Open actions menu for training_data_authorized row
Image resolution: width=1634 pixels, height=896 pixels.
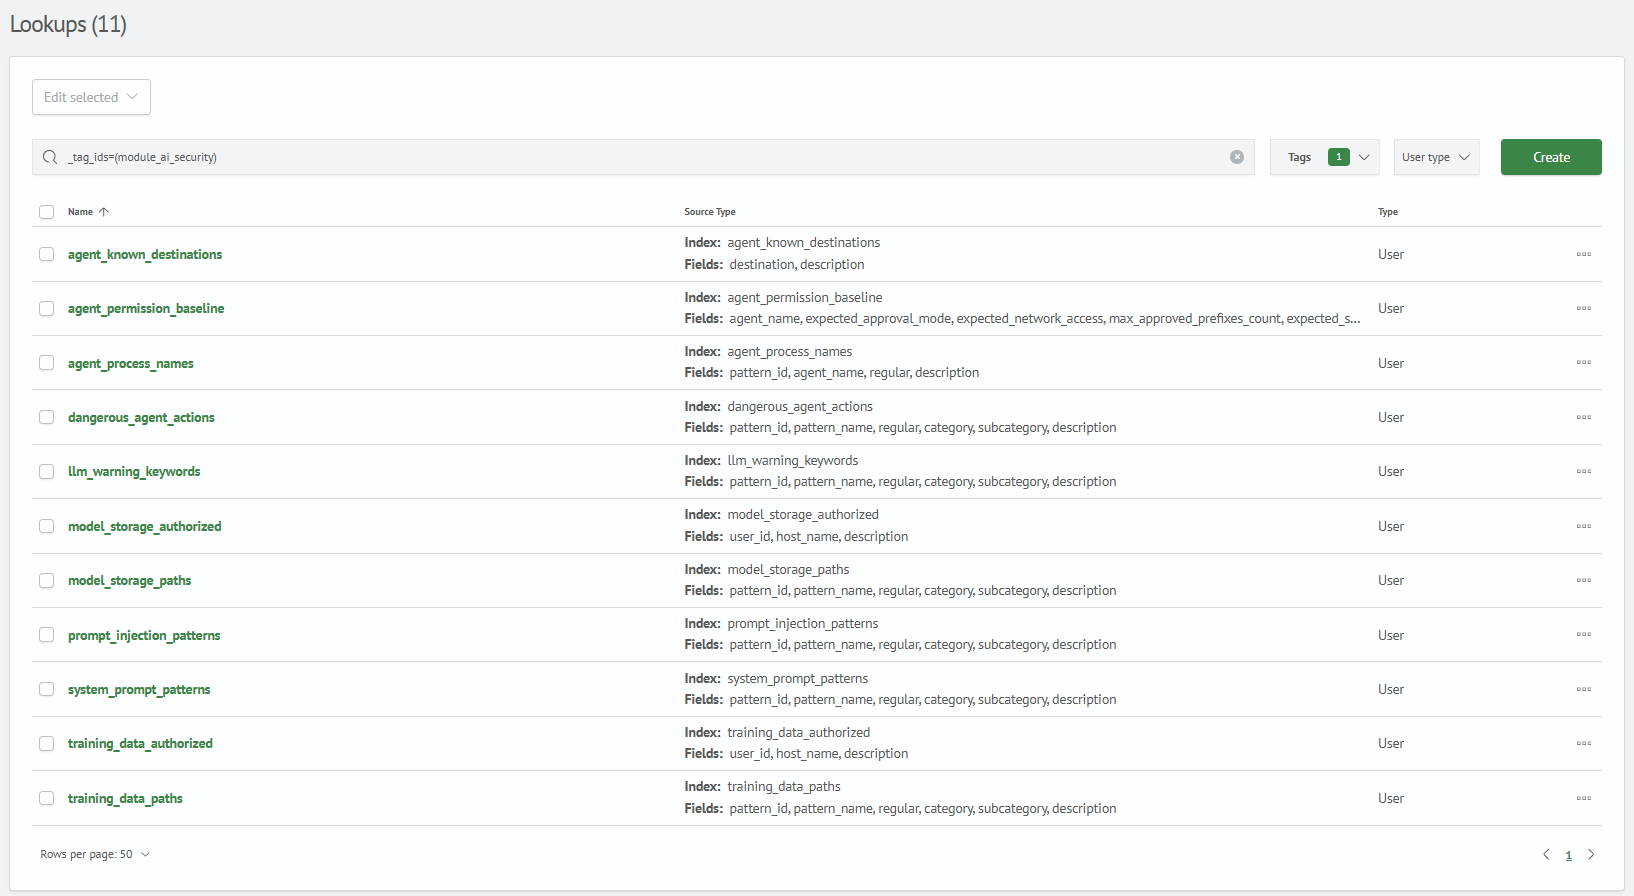point(1583,743)
